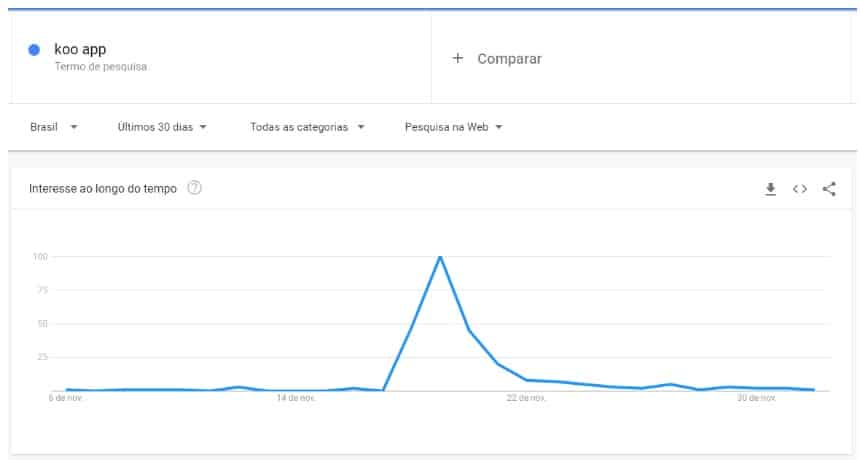
Task: Expand the Últimos 30 dias time range
Action: [162, 127]
